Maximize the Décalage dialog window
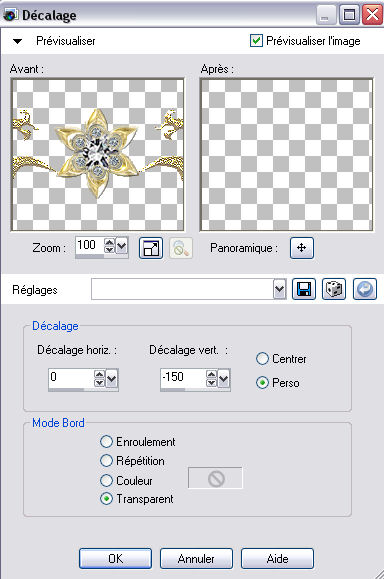384x579 pixels. coord(349,15)
